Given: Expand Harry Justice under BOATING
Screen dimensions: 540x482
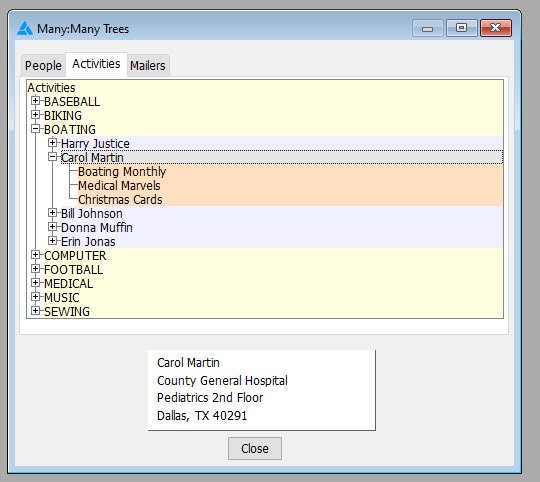Looking at the screenshot, I should (x=52, y=143).
